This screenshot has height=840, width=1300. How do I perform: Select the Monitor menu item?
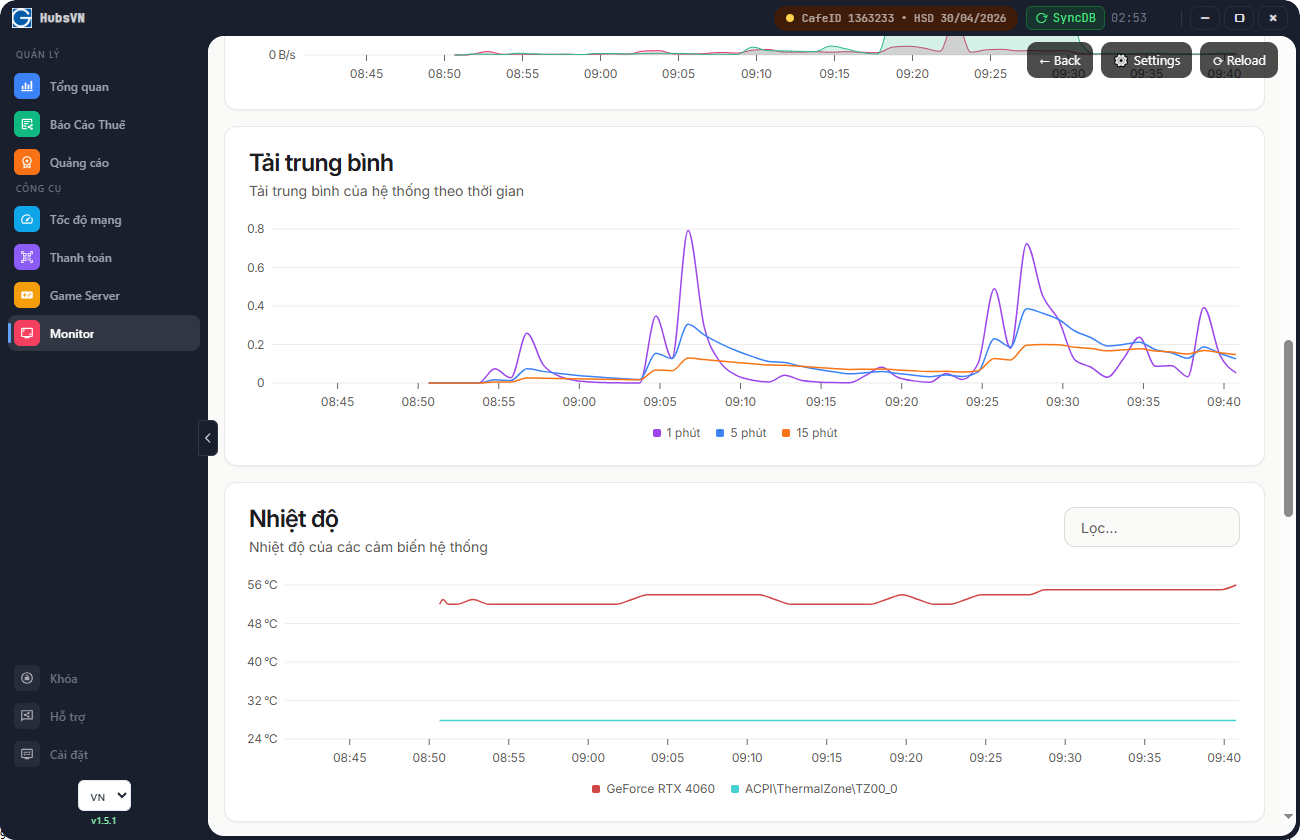pos(103,333)
